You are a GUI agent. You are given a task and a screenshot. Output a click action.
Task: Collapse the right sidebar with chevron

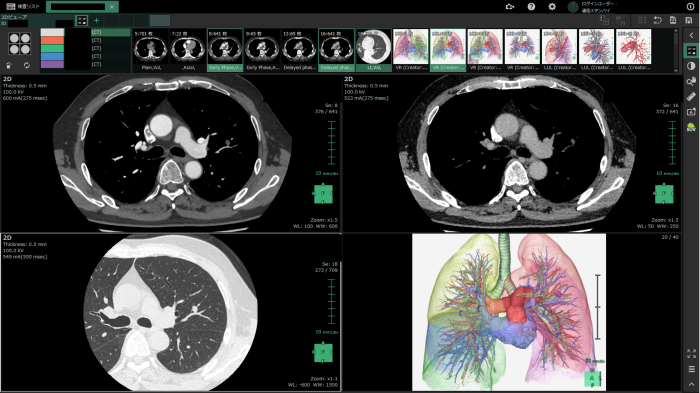692,35
